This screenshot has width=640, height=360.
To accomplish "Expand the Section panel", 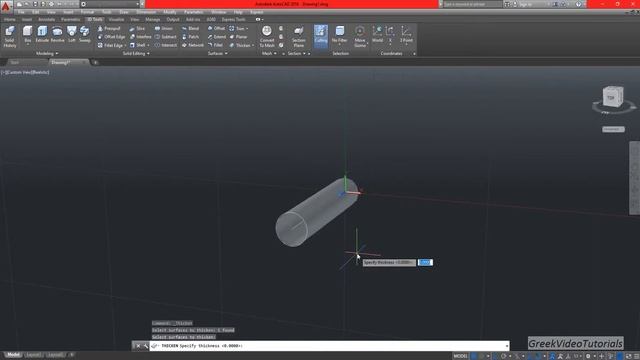I will (297, 53).
